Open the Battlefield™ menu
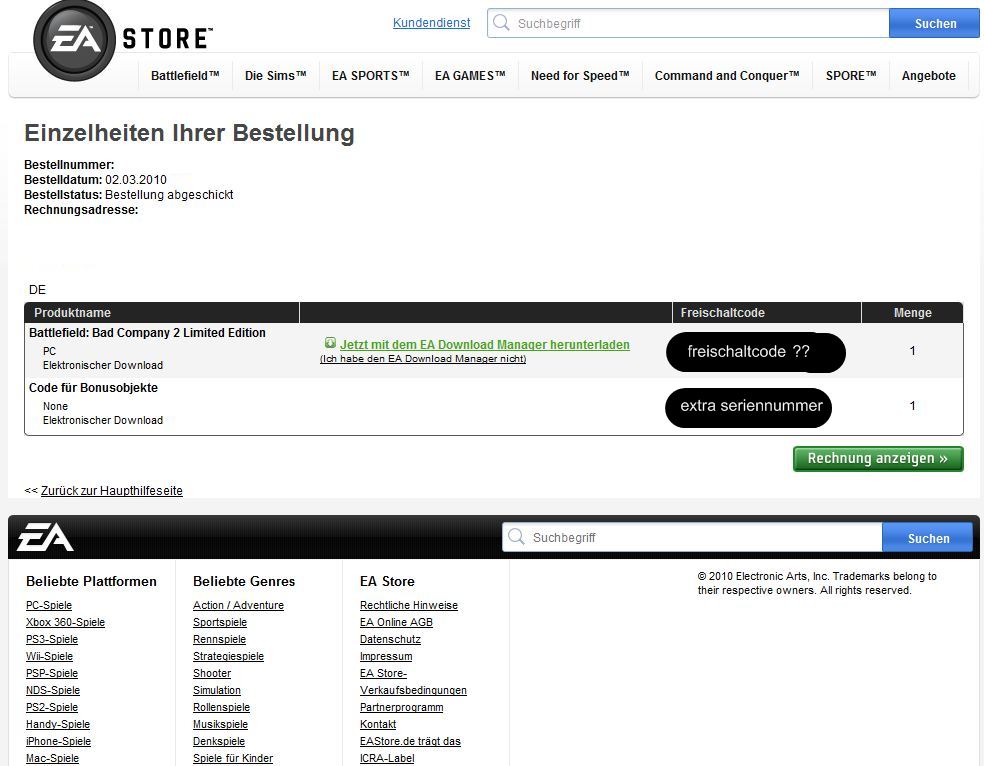Viewport: 984px width, 766px height. point(185,76)
